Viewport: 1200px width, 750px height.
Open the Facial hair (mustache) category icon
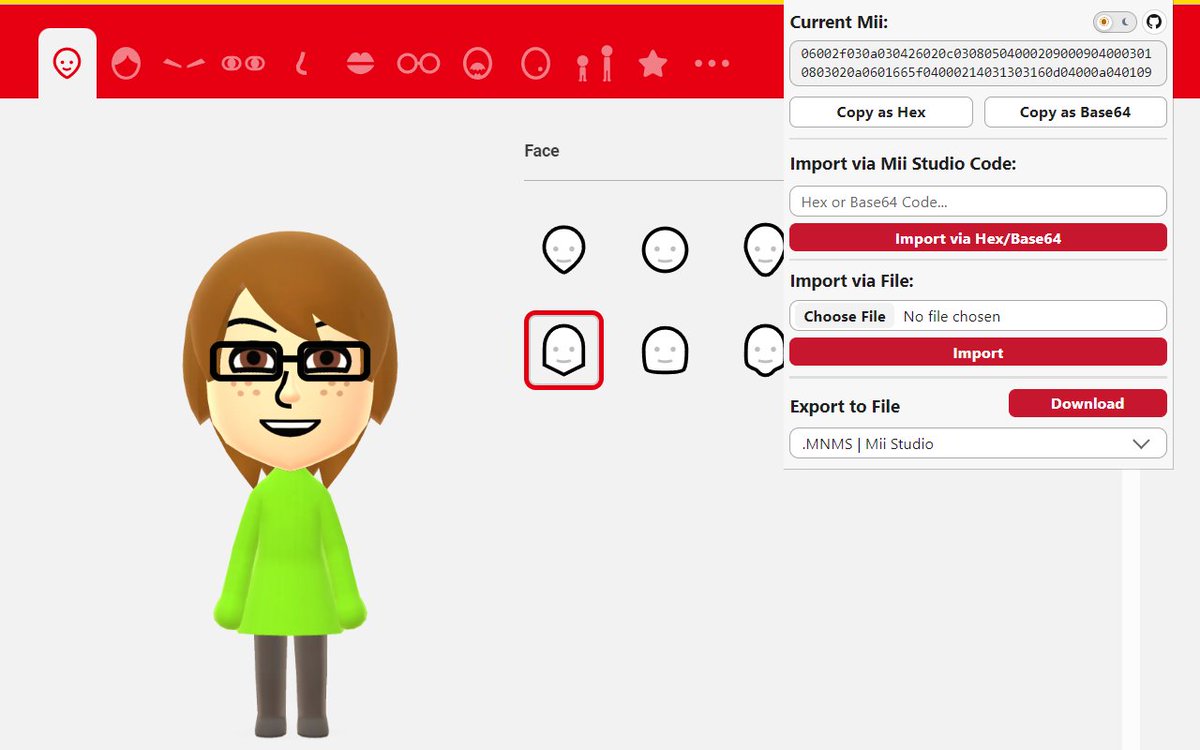point(478,64)
